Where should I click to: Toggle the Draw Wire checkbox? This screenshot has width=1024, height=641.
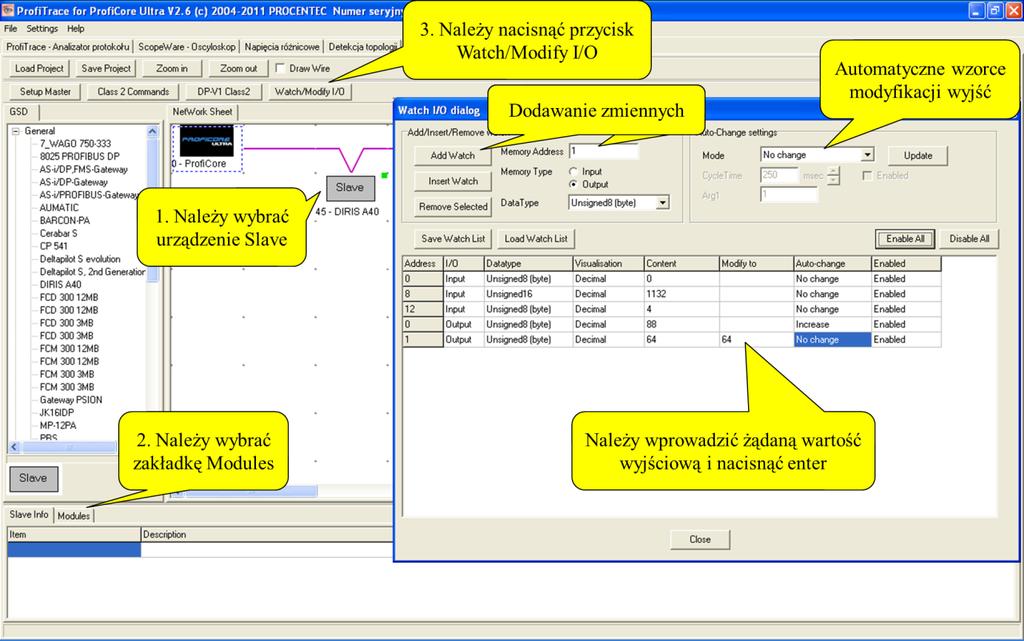[280, 68]
